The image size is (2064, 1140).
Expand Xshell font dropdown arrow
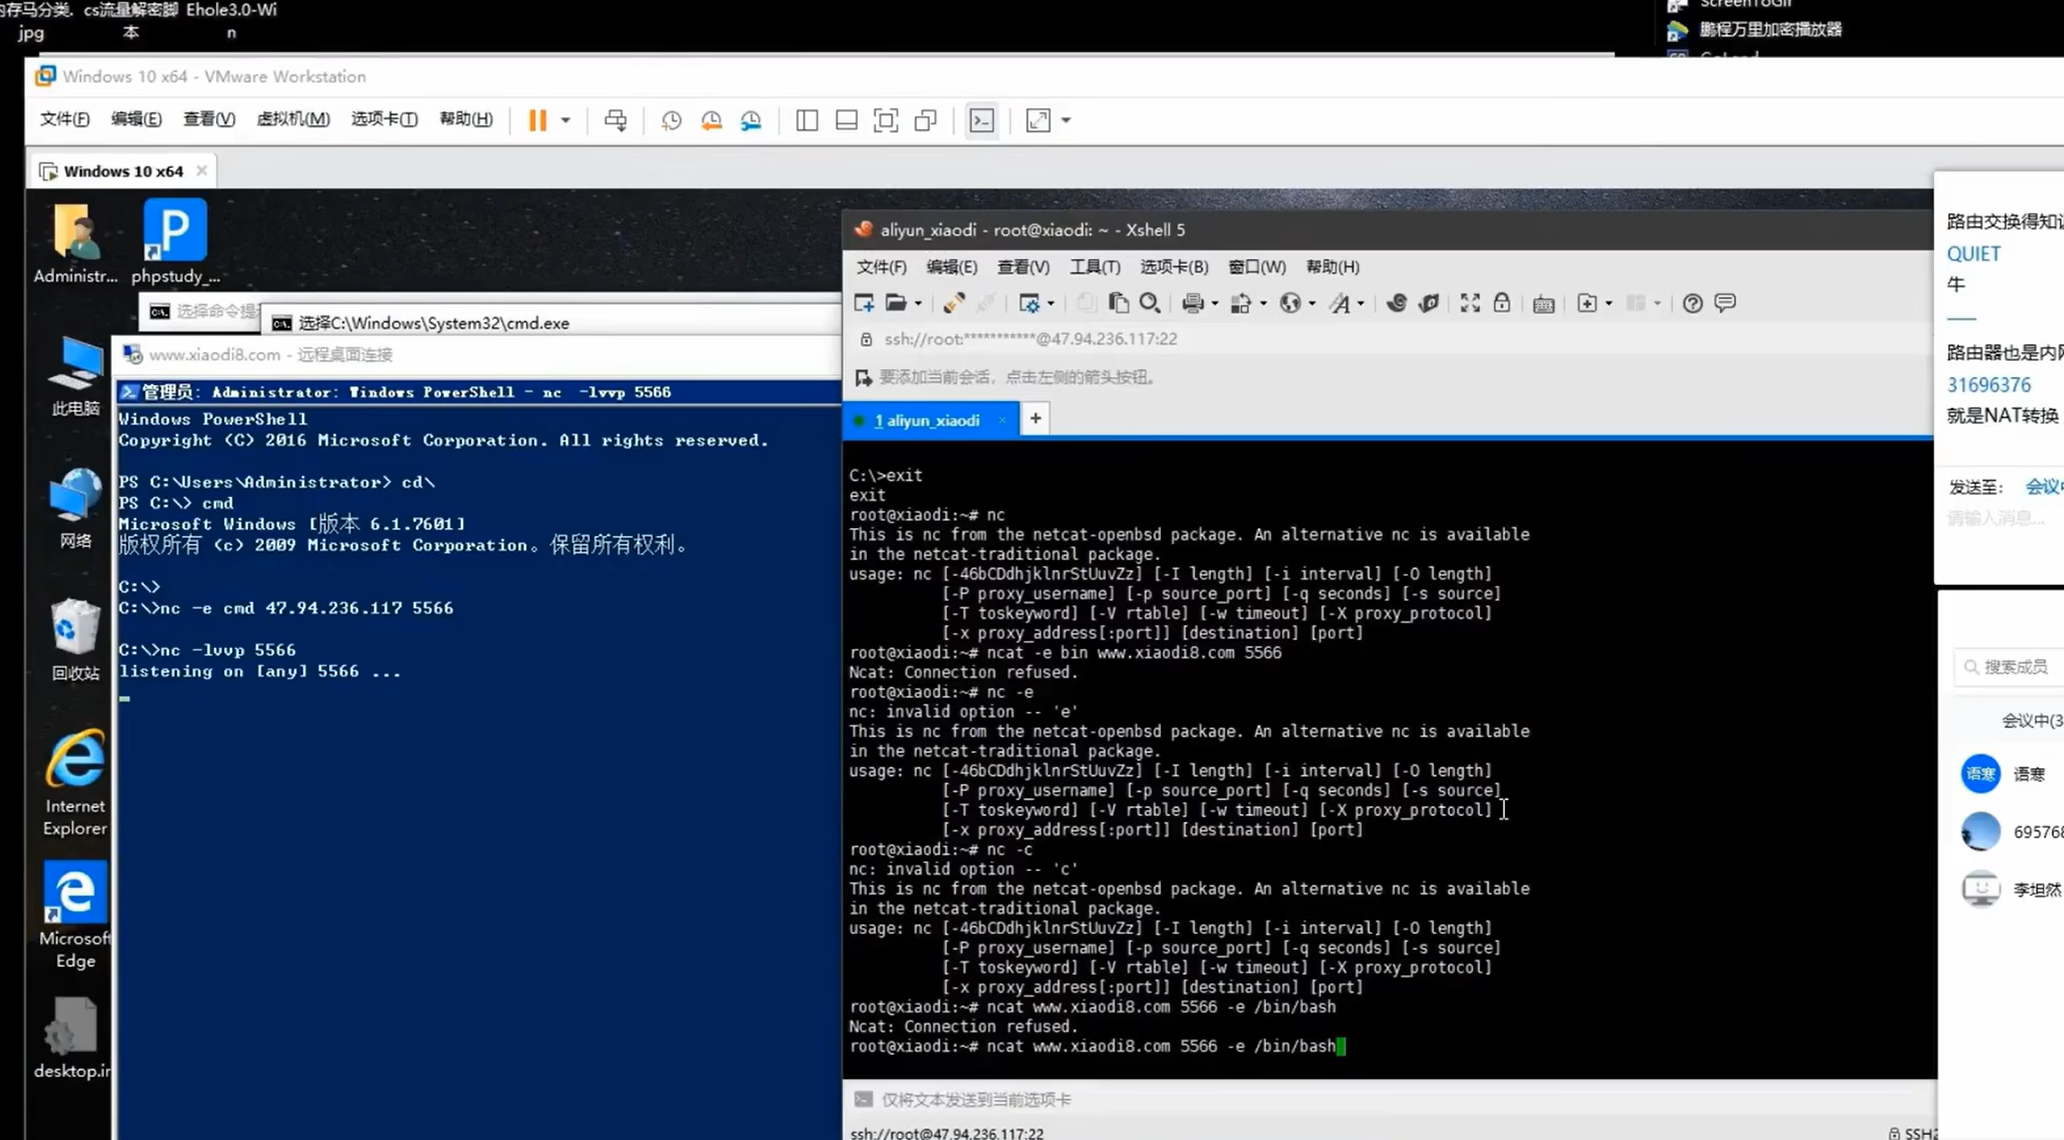point(1361,303)
